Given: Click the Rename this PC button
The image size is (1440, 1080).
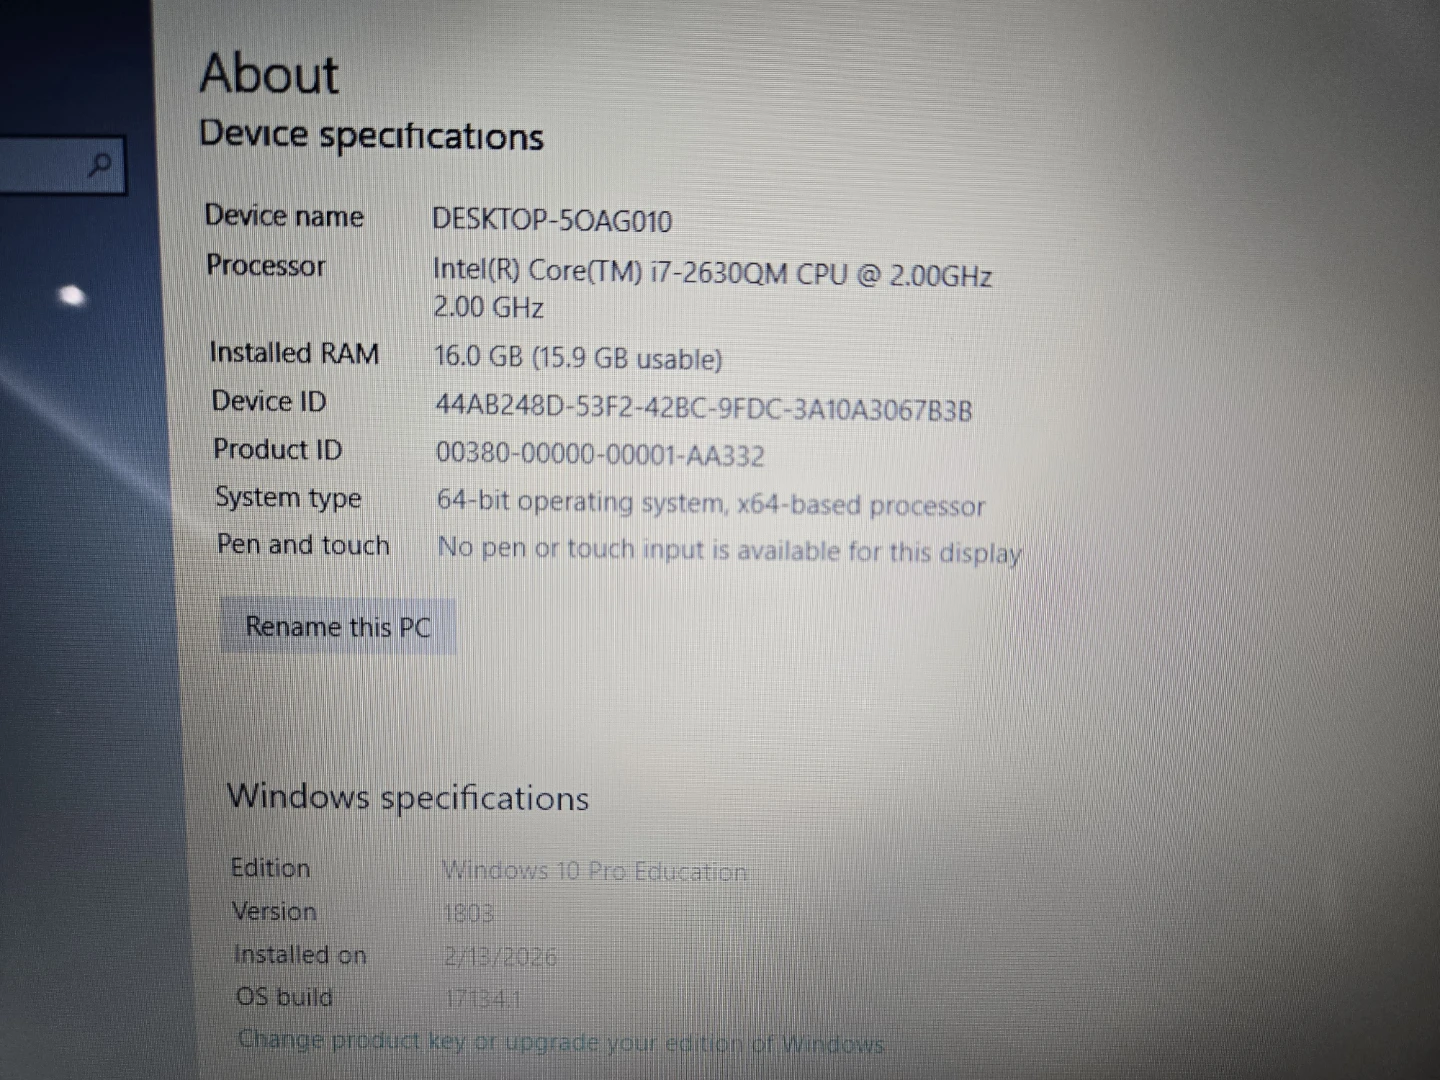Looking at the screenshot, I should click(x=338, y=627).
